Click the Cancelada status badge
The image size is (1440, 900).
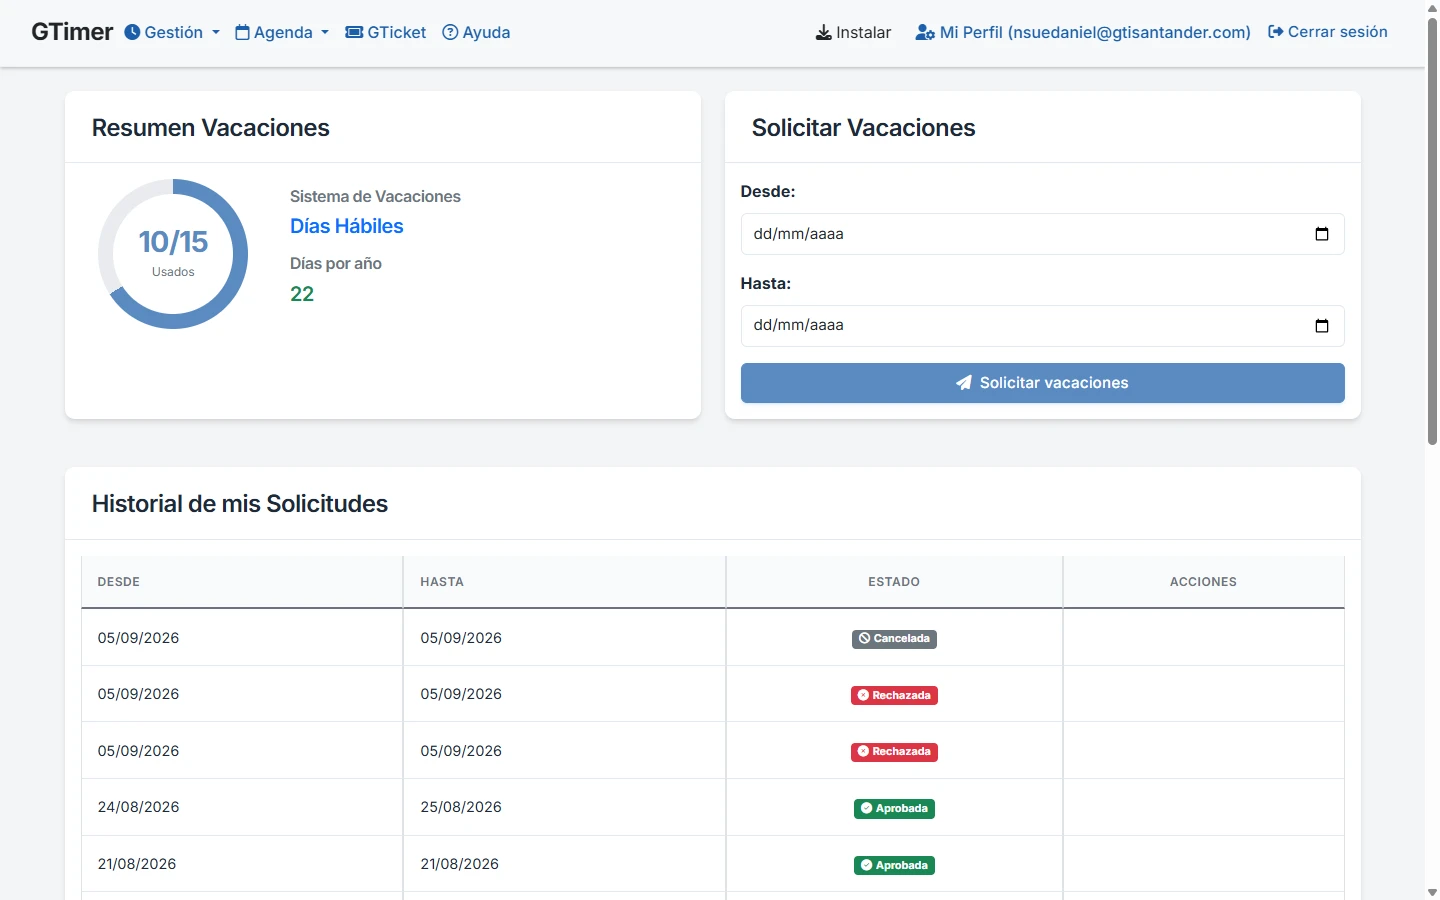tap(894, 639)
